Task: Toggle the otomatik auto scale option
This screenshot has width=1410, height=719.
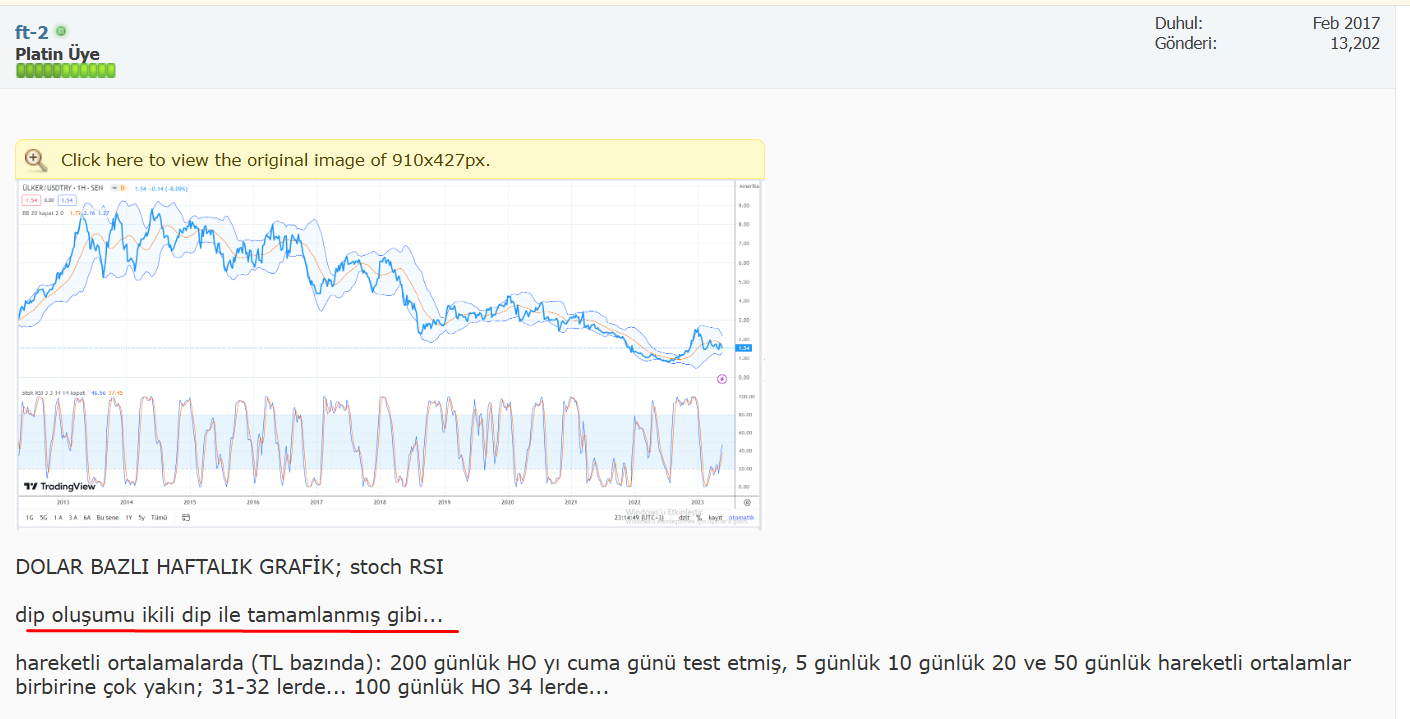Action: pyautogui.click(x=741, y=517)
